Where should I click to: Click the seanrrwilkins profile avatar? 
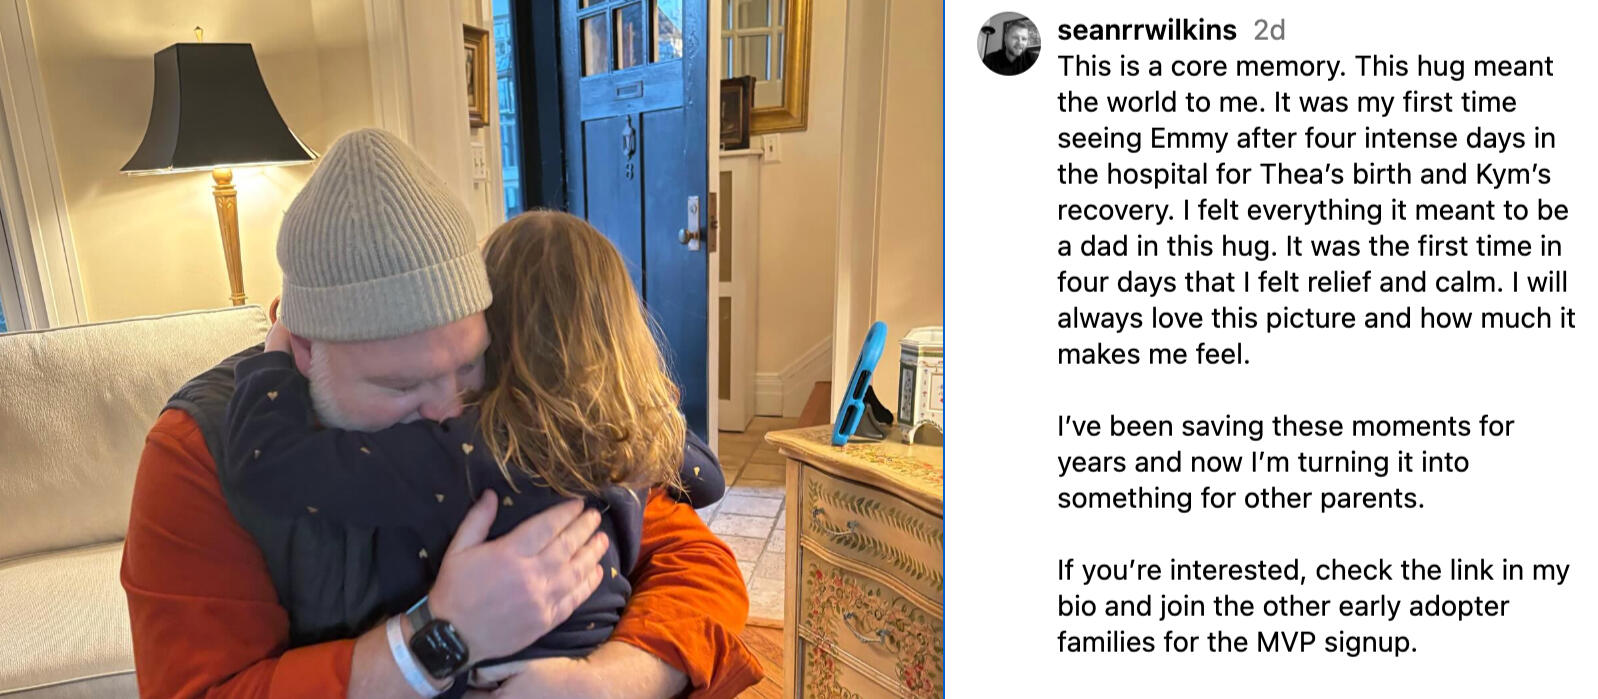[1009, 44]
